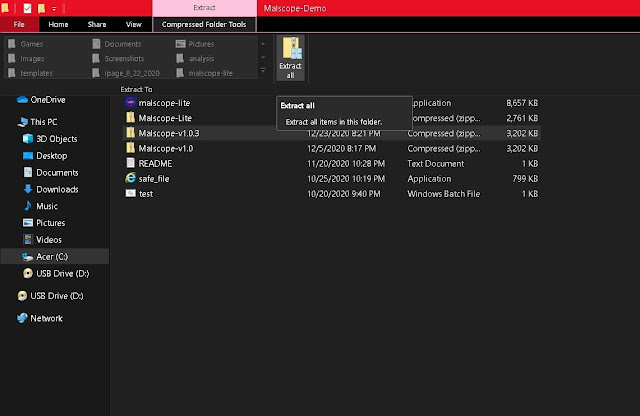The image size is (640, 416).
Task: Click the Text Document type cell
Action: tap(436, 163)
